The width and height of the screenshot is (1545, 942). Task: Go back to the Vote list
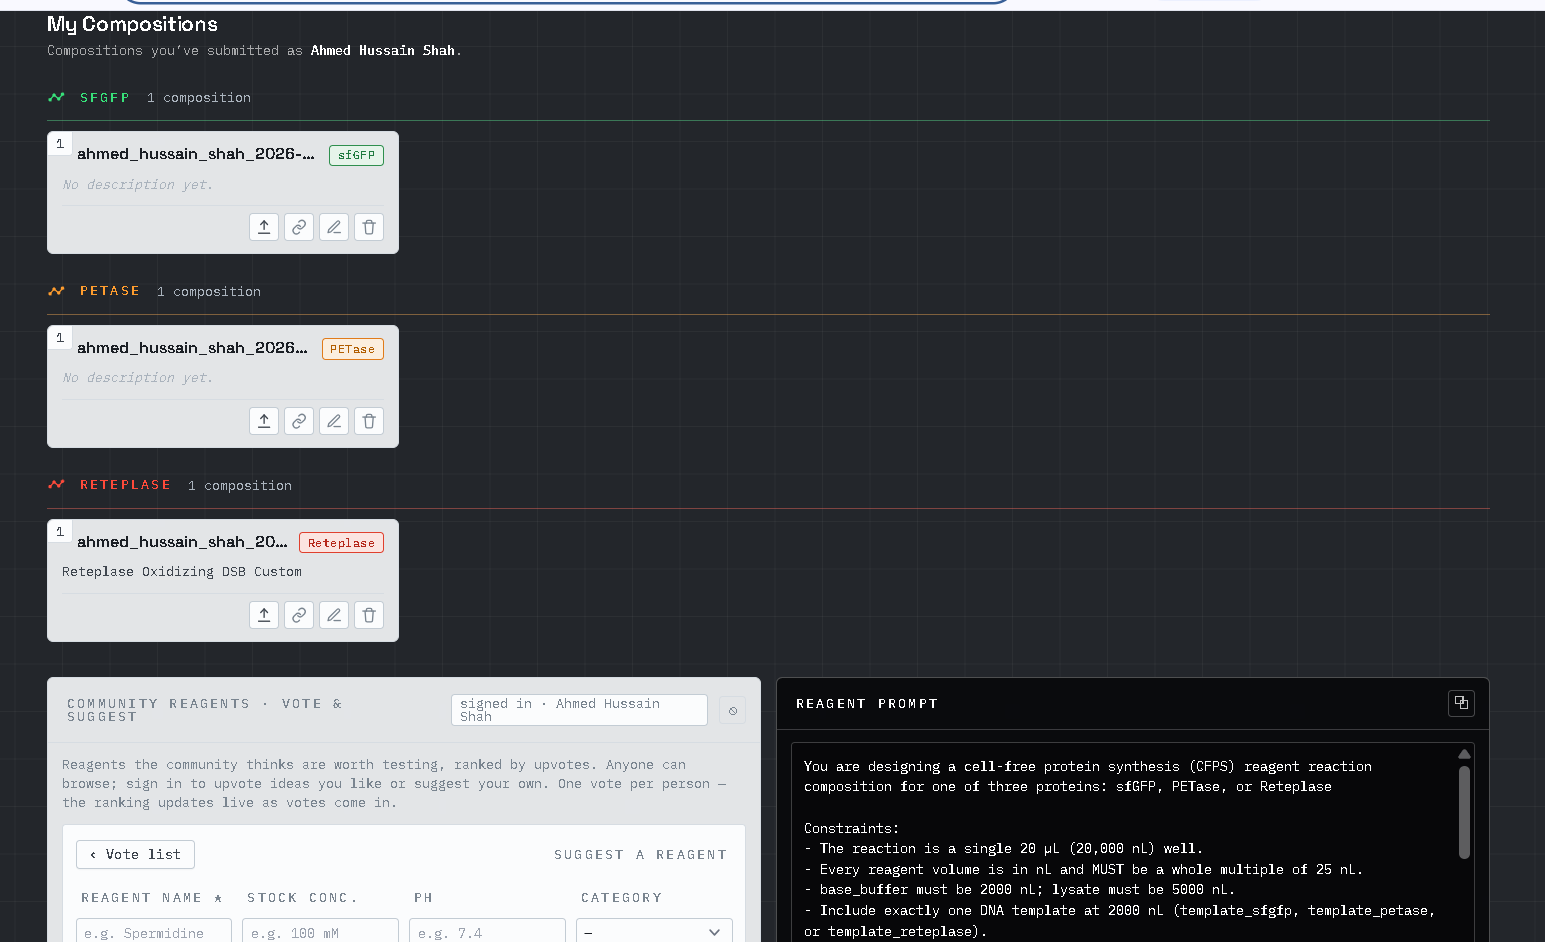click(135, 854)
